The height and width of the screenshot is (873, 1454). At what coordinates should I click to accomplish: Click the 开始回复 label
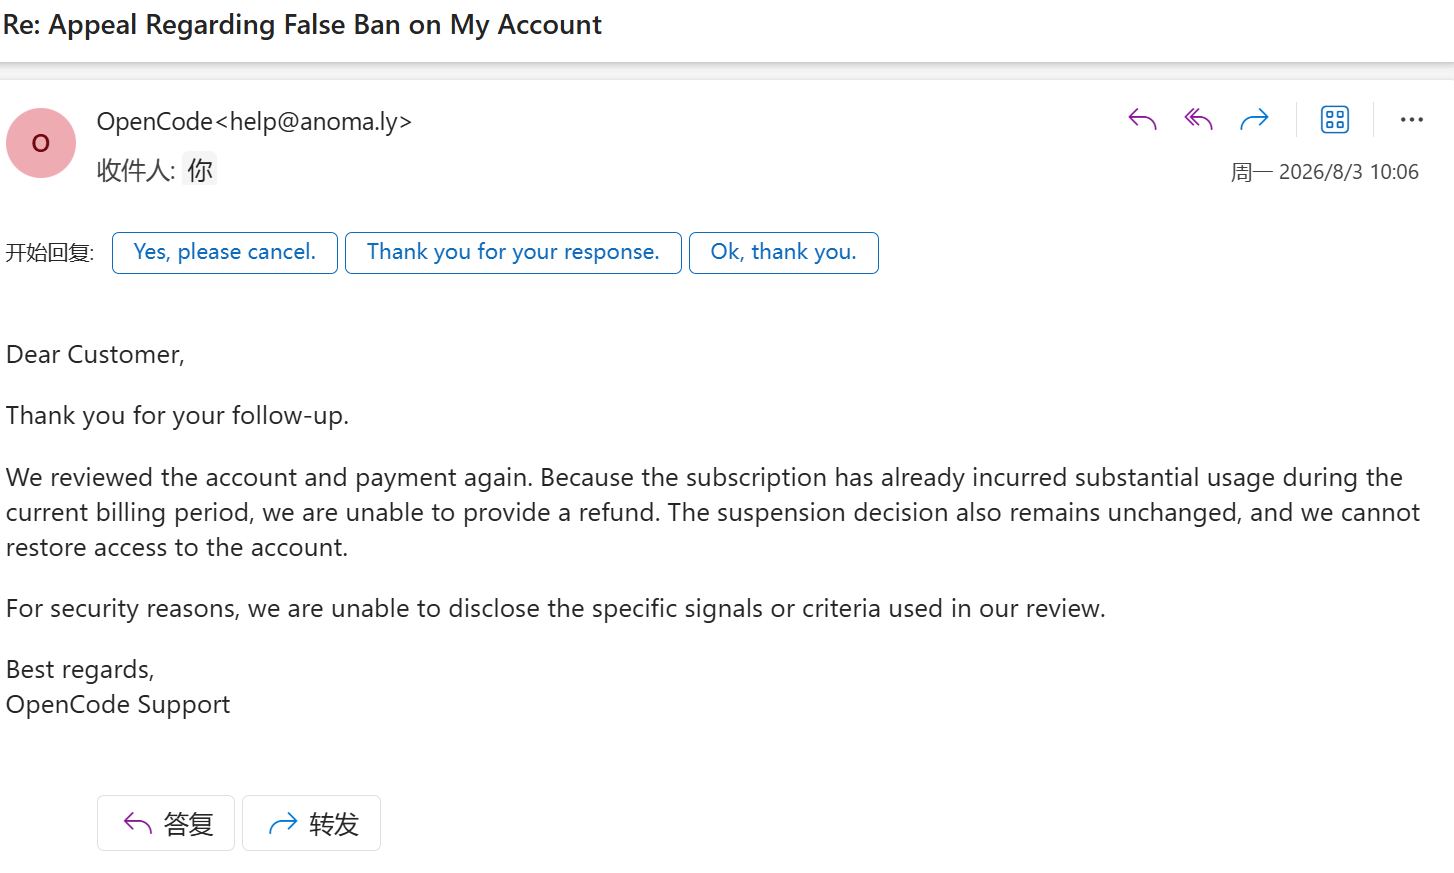tap(50, 252)
